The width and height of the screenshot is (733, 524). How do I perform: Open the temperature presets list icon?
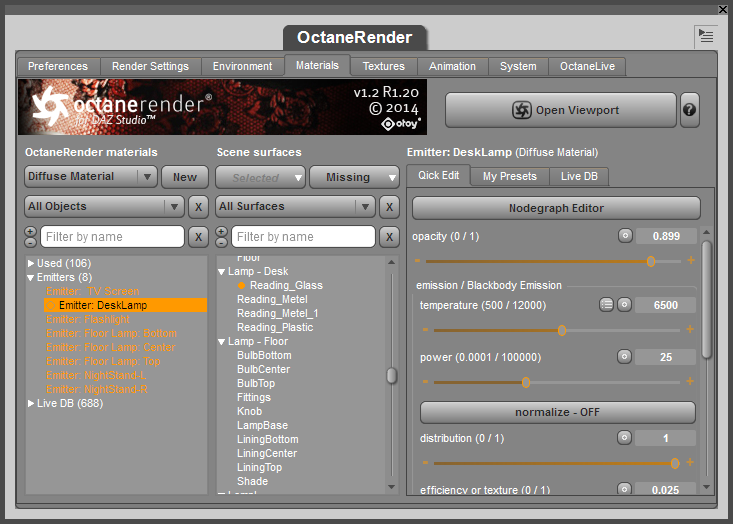[606, 305]
